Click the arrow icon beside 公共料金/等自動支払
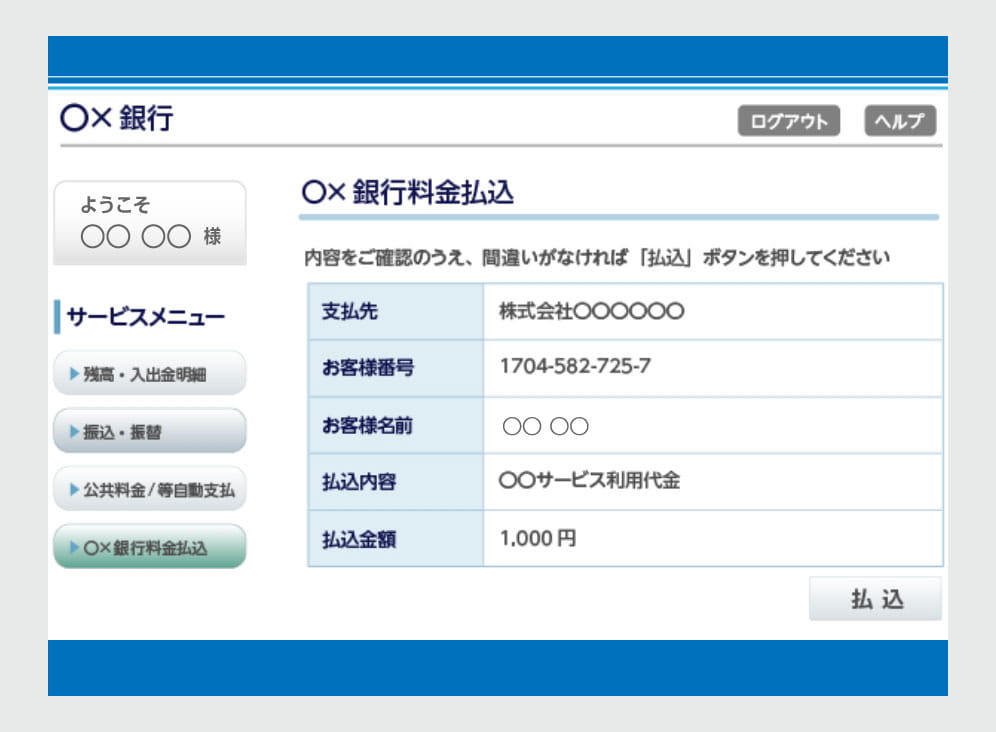The height and width of the screenshot is (732, 996). [x=74, y=490]
